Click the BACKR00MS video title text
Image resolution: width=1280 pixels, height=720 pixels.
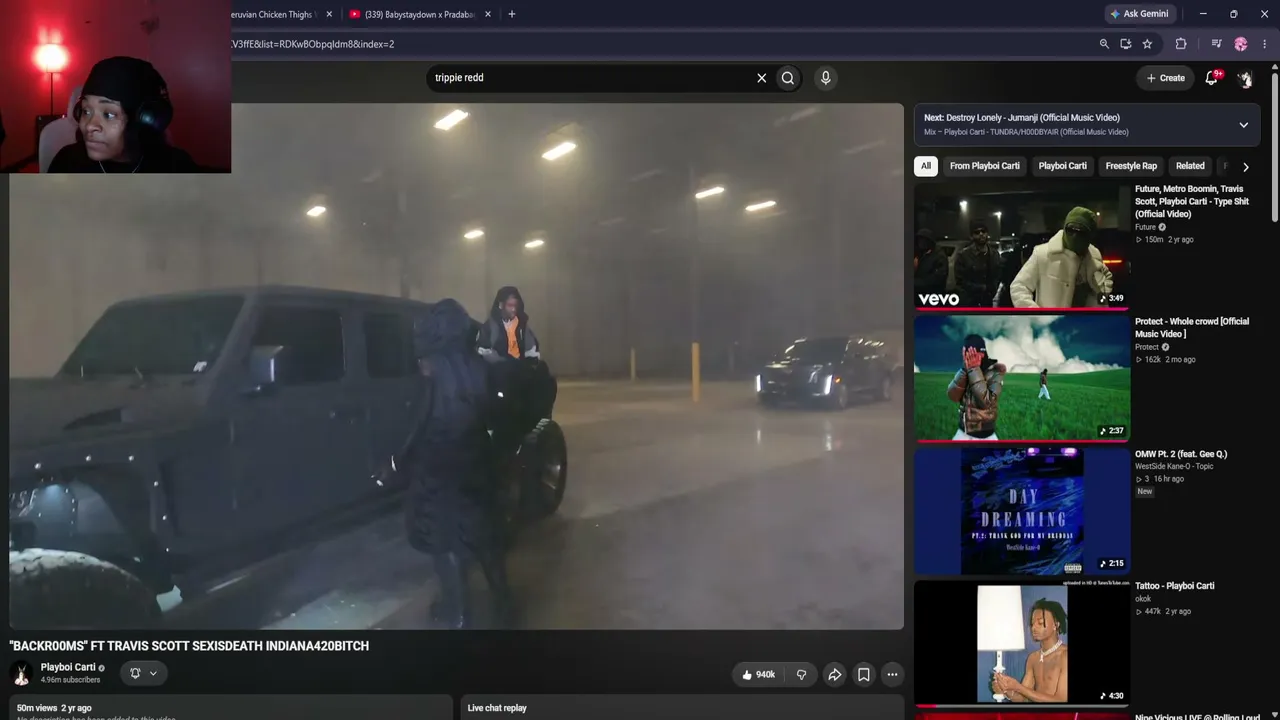click(189, 646)
